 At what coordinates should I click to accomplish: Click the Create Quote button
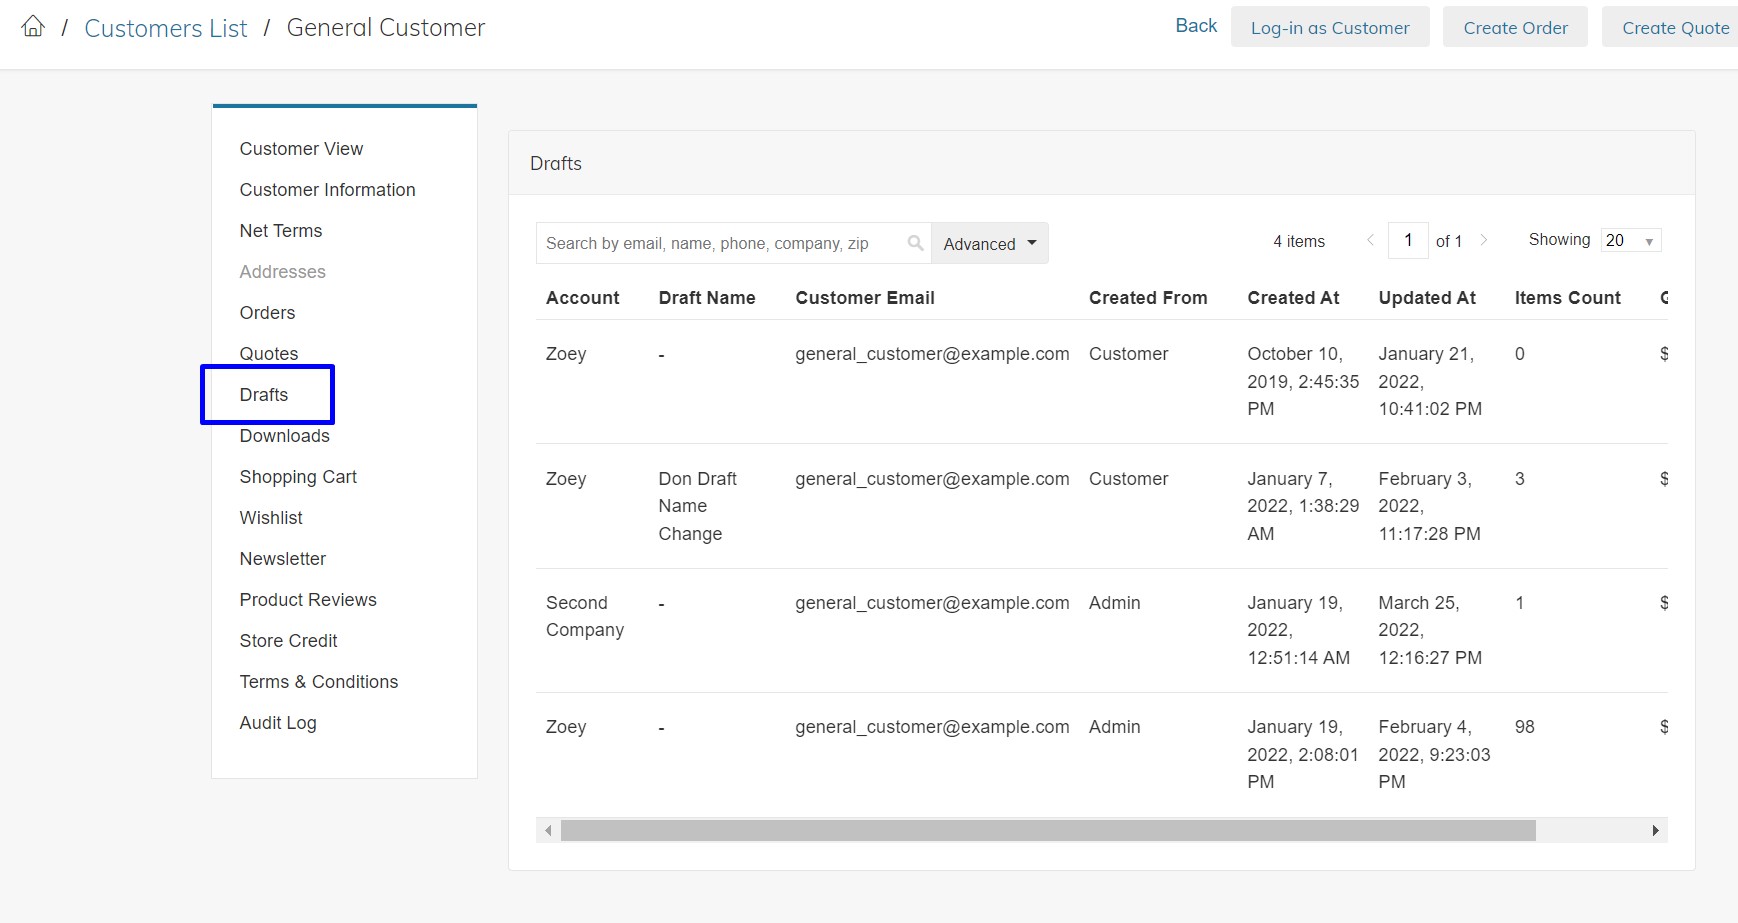coord(1674,28)
